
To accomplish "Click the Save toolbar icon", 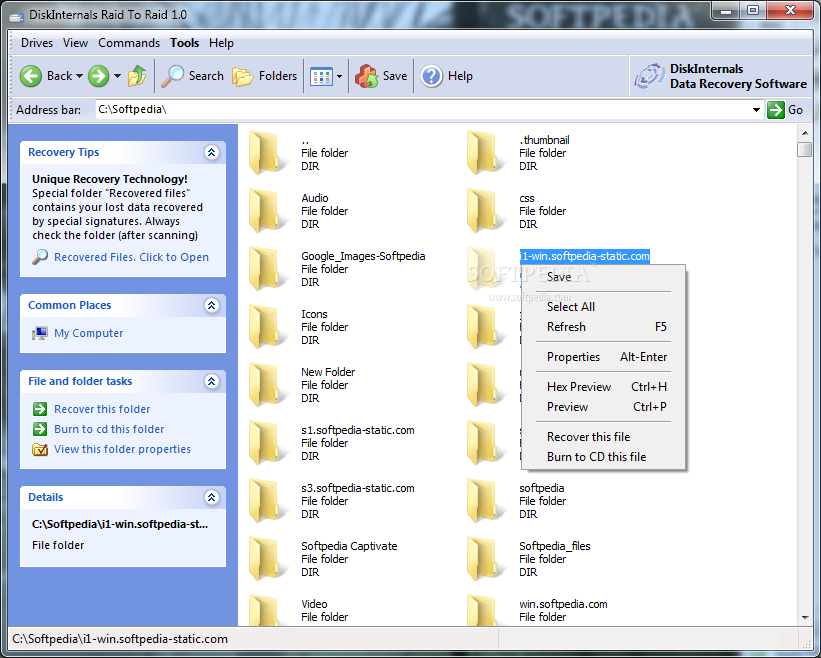I will (x=367, y=76).
